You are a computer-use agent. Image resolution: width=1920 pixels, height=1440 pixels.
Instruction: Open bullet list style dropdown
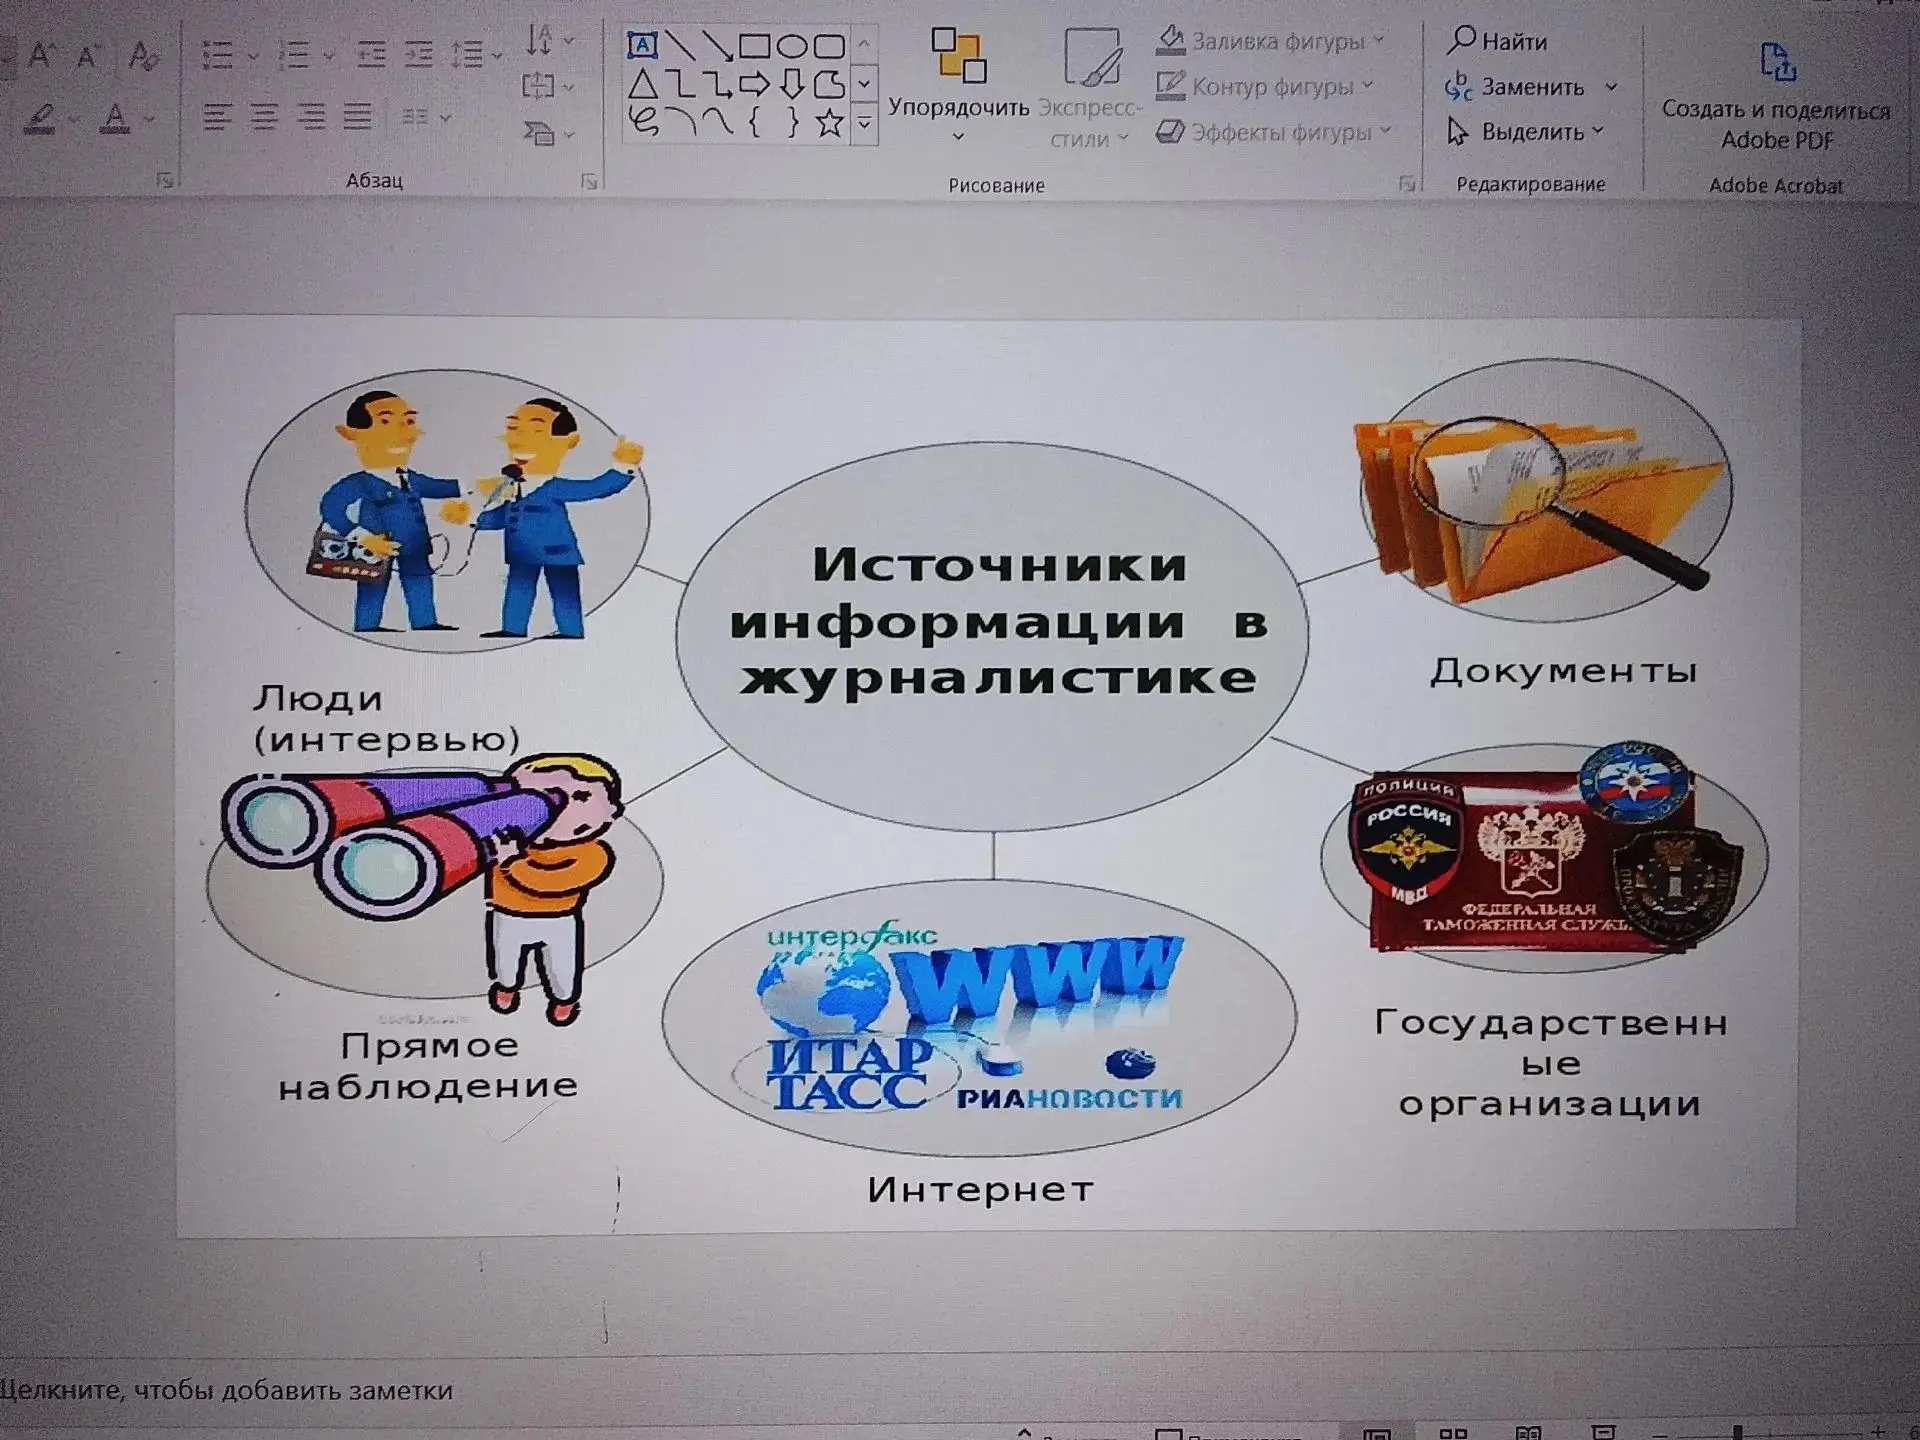pyautogui.click(x=252, y=56)
